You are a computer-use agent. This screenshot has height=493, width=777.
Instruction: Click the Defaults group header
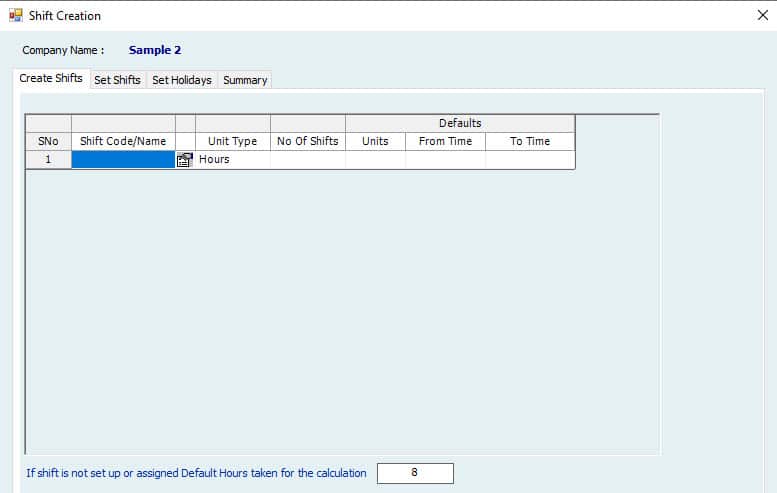(x=460, y=123)
